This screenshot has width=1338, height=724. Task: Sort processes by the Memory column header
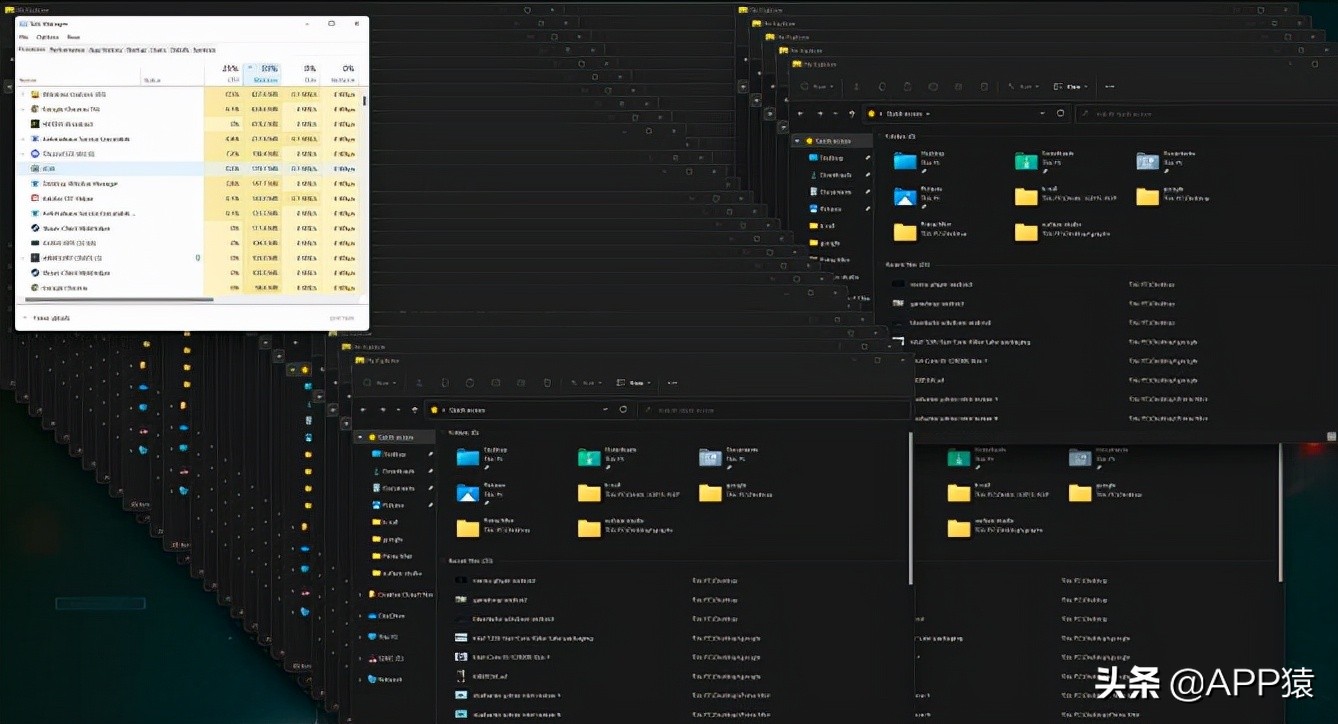pyautogui.click(x=265, y=74)
